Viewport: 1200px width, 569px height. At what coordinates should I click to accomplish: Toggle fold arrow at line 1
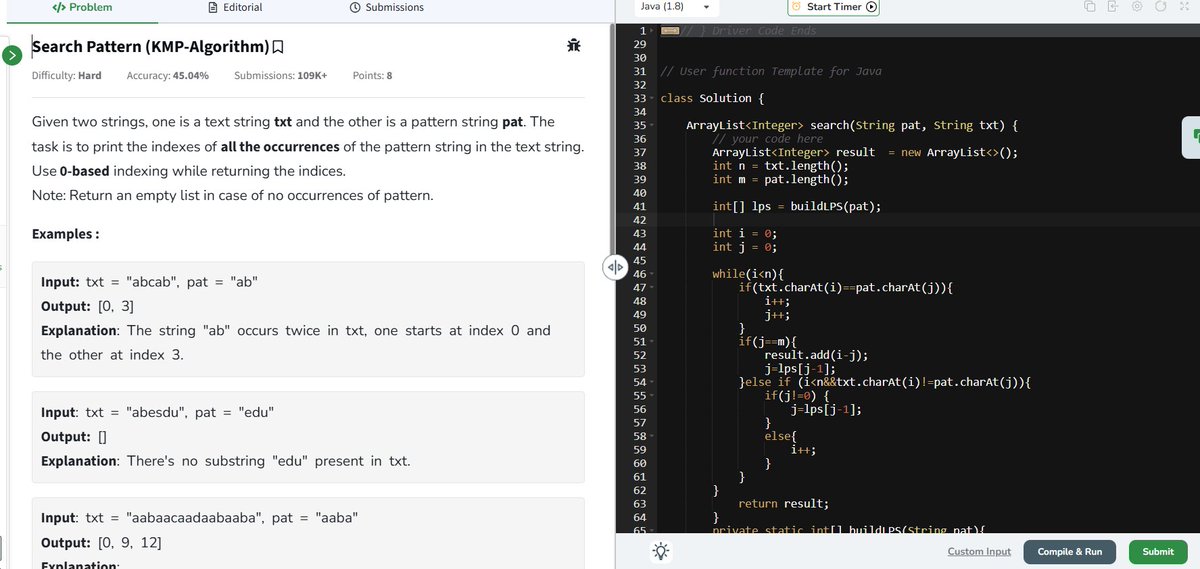(654, 31)
